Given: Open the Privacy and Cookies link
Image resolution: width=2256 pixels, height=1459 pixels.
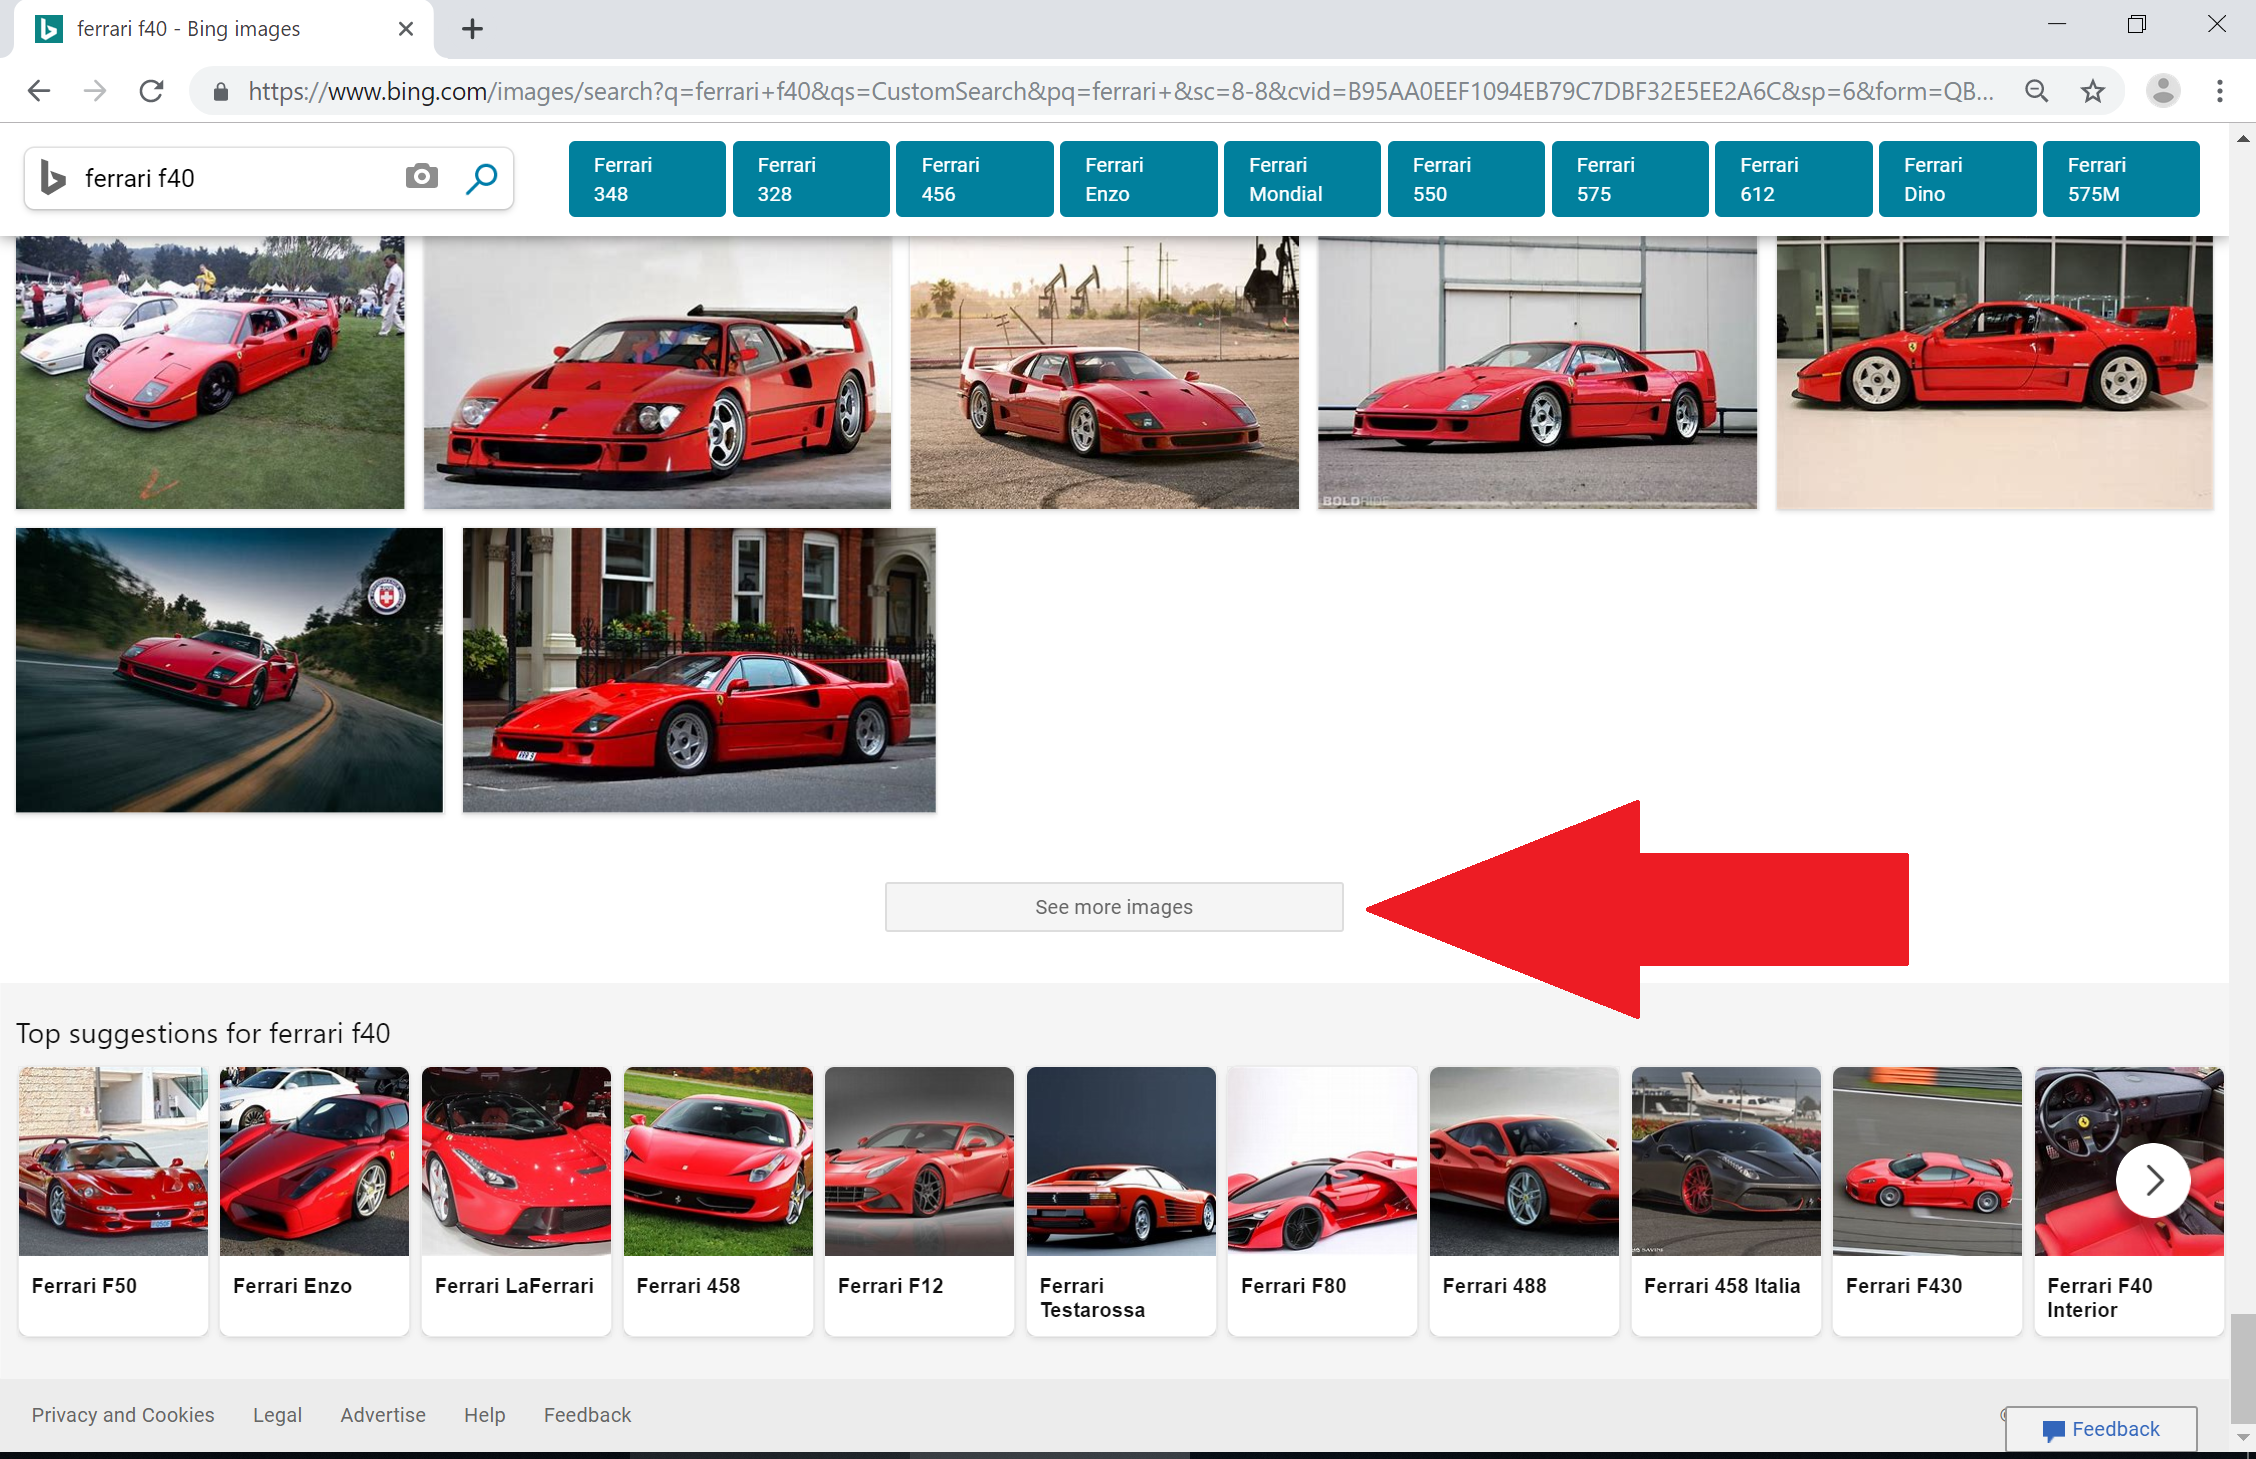Looking at the screenshot, I should [123, 1415].
